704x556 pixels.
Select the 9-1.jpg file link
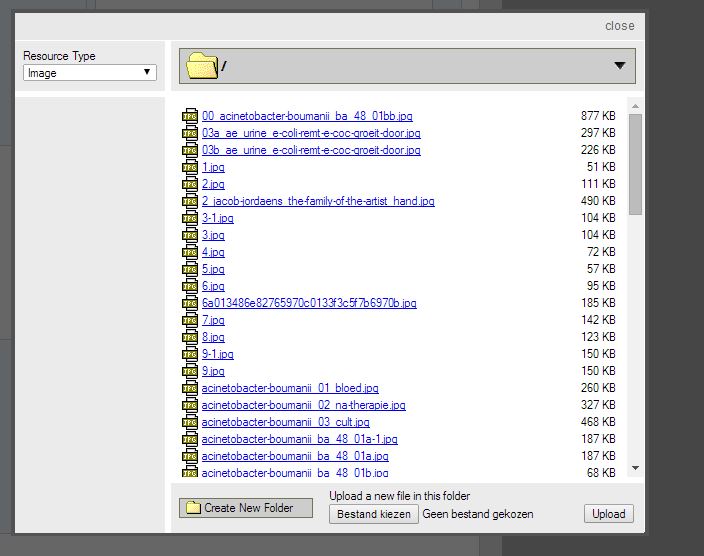(218, 354)
